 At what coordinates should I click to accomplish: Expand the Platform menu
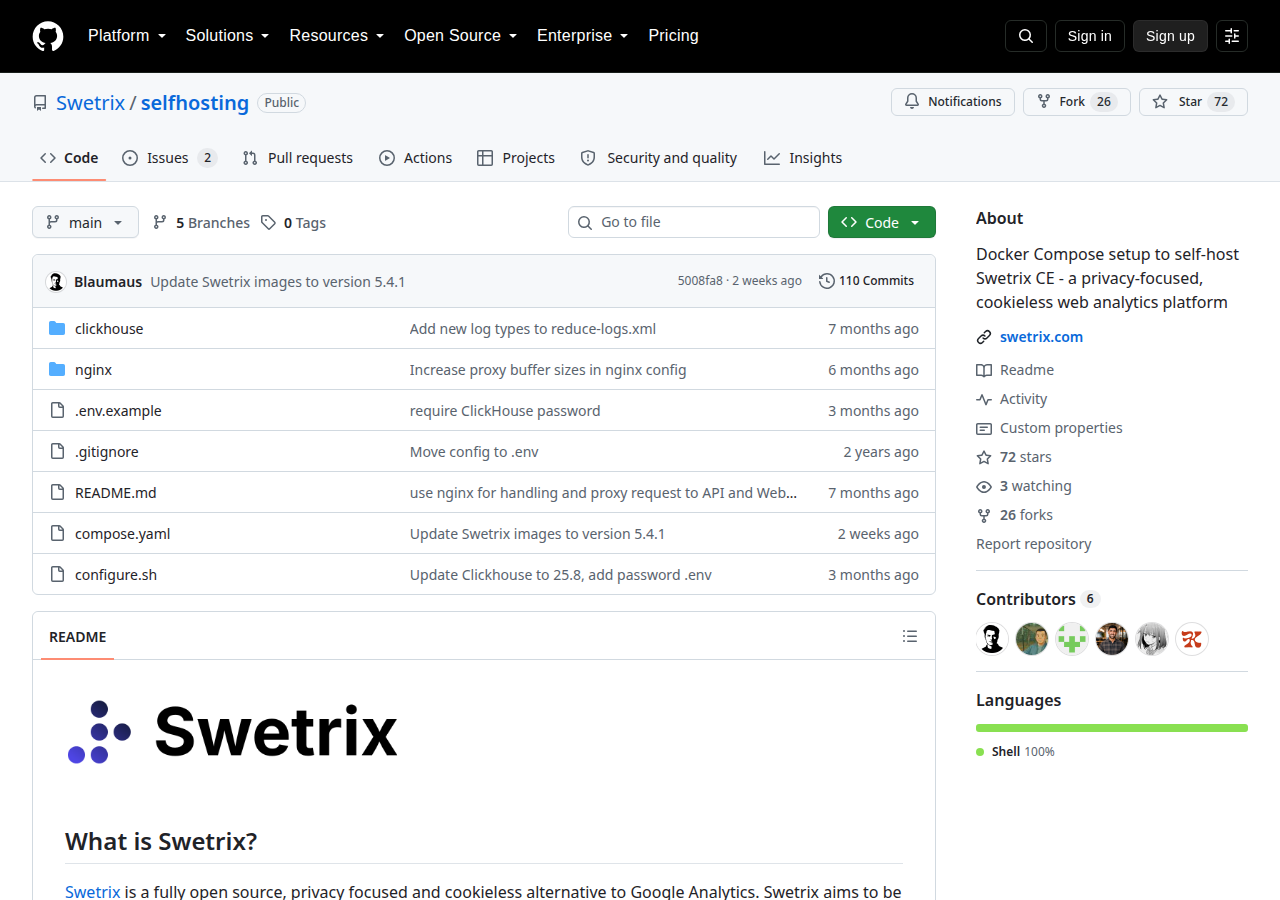(126, 36)
